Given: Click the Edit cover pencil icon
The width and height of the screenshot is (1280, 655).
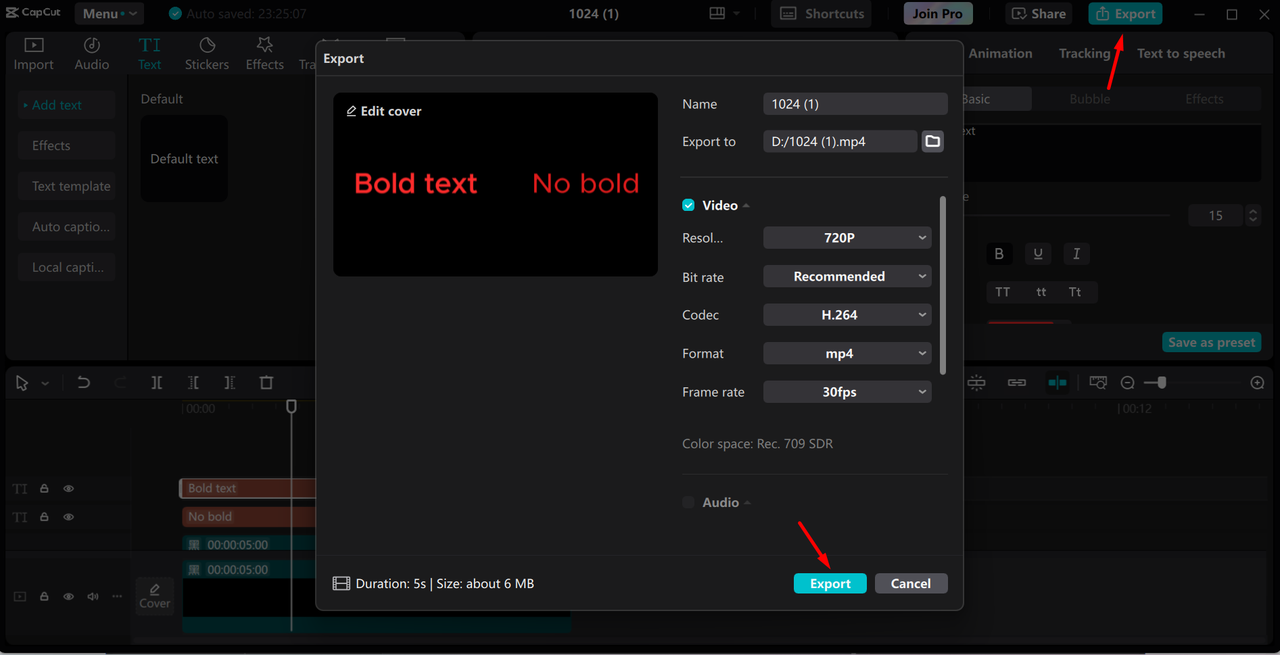Looking at the screenshot, I should click(351, 111).
